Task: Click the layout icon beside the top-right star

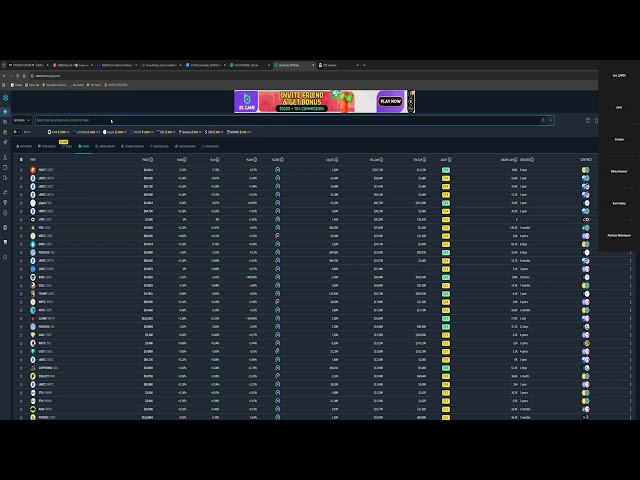Action: click(x=588, y=120)
